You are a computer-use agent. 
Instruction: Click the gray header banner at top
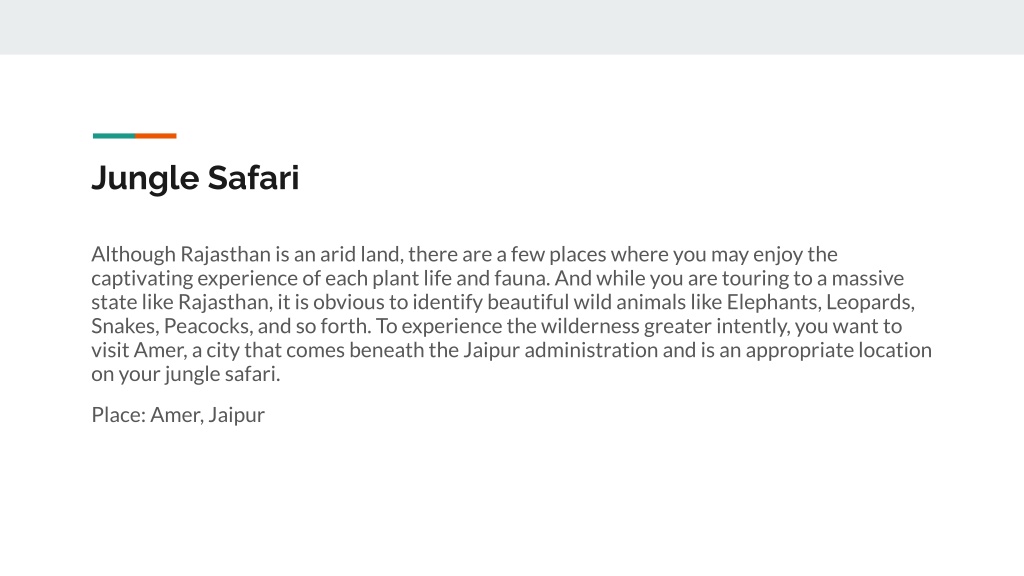pos(512,27)
